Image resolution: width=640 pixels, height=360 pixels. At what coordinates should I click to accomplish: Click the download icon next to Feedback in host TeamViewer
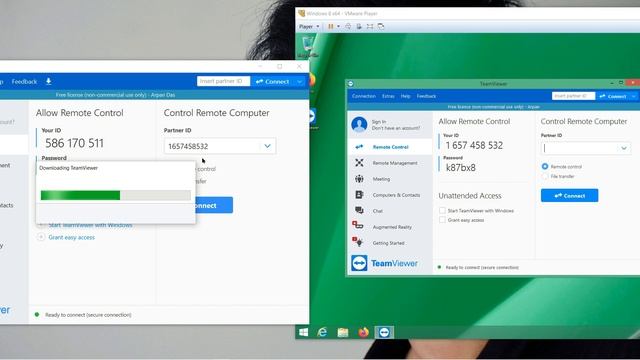point(49,81)
